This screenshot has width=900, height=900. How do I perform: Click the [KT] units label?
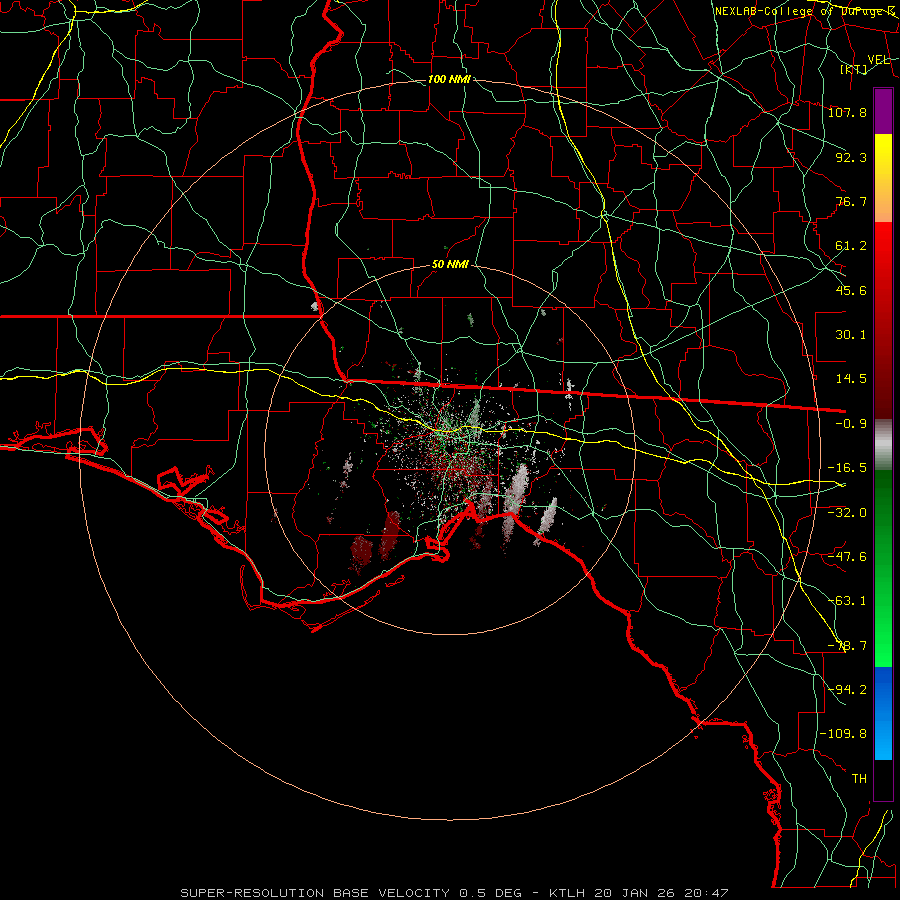click(854, 69)
